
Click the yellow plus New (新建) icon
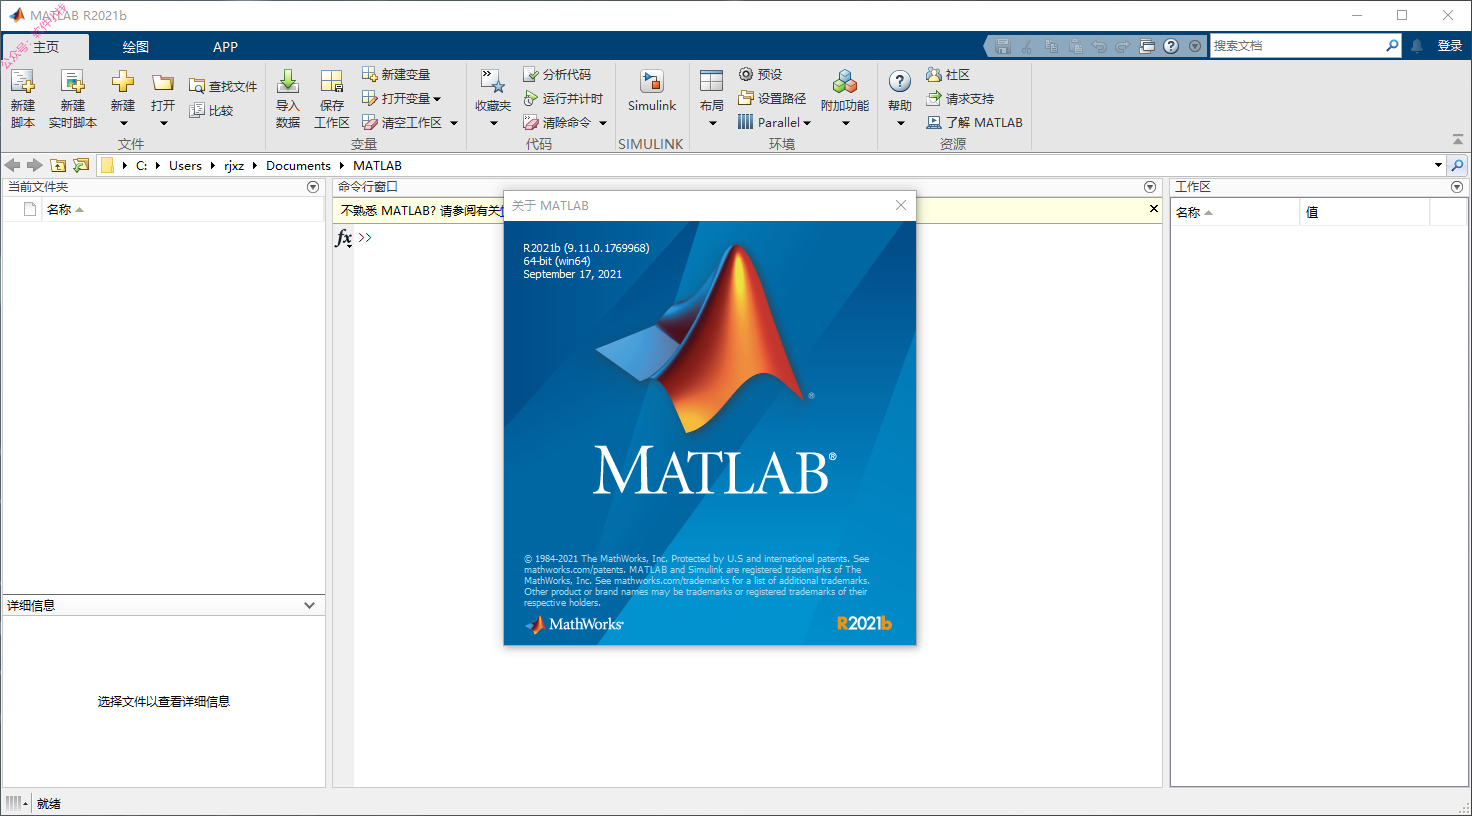(x=122, y=82)
